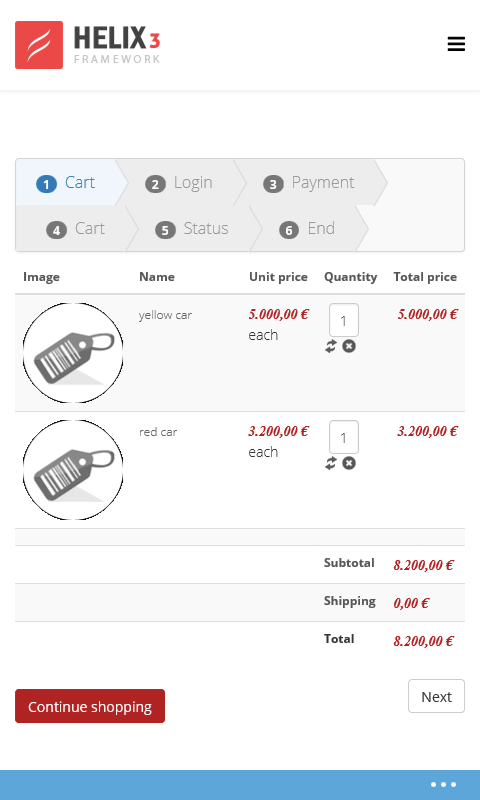Click the Continue shopping button

click(x=90, y=706)
